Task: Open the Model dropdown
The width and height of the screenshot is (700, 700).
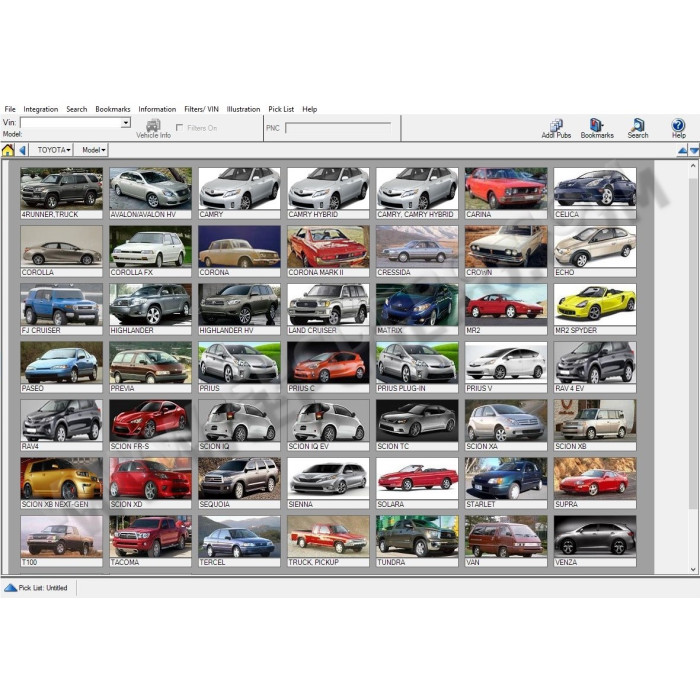Action: coord(93,150)
